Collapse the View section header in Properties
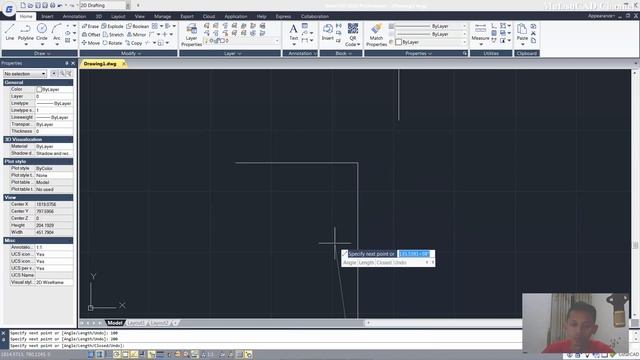This screenshot has width=640, height=360. pos(38,198)
